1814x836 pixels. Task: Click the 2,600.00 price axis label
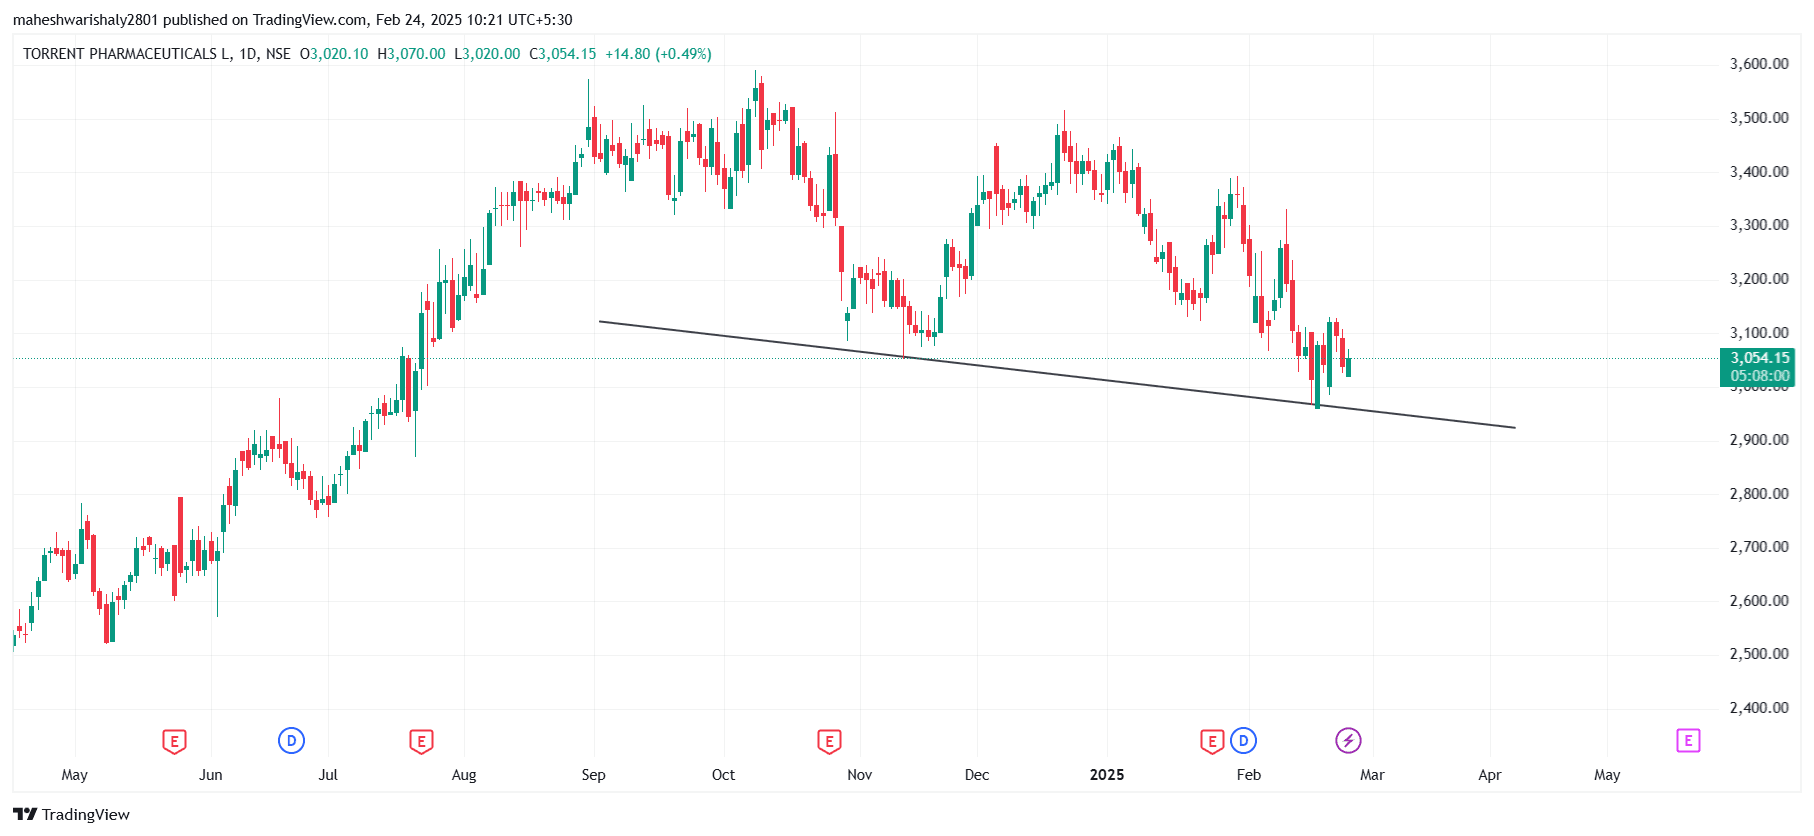1759,601
